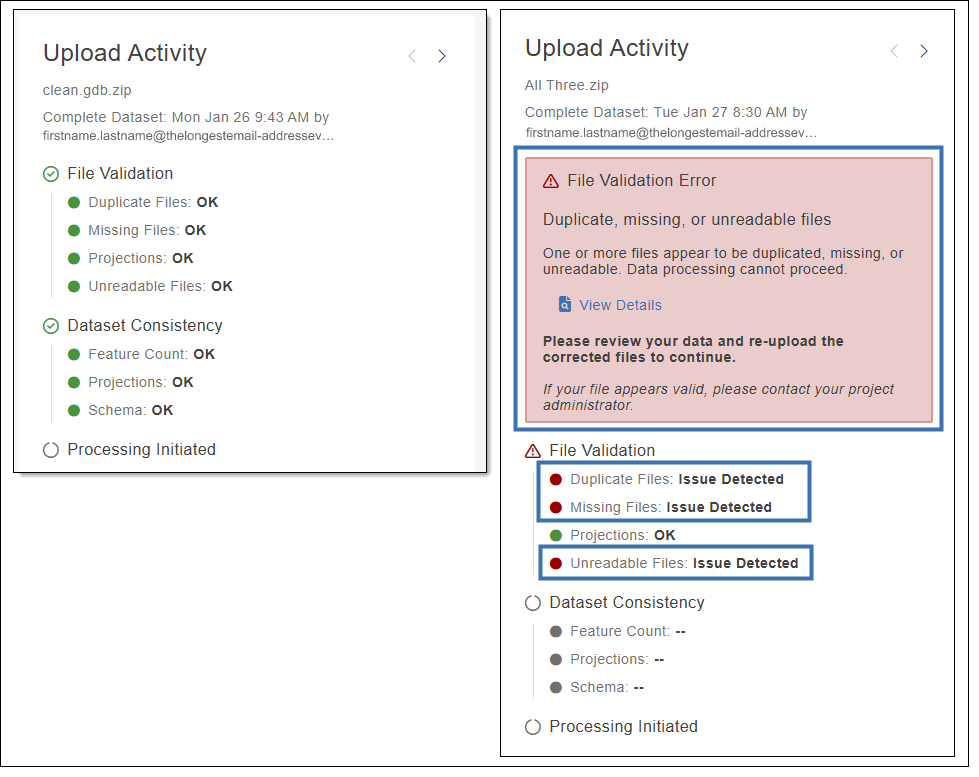Click next arrow in All Three.zip panel
This screenshot has width=979, height=777.
pyautogui.click(x=924, y=51)
